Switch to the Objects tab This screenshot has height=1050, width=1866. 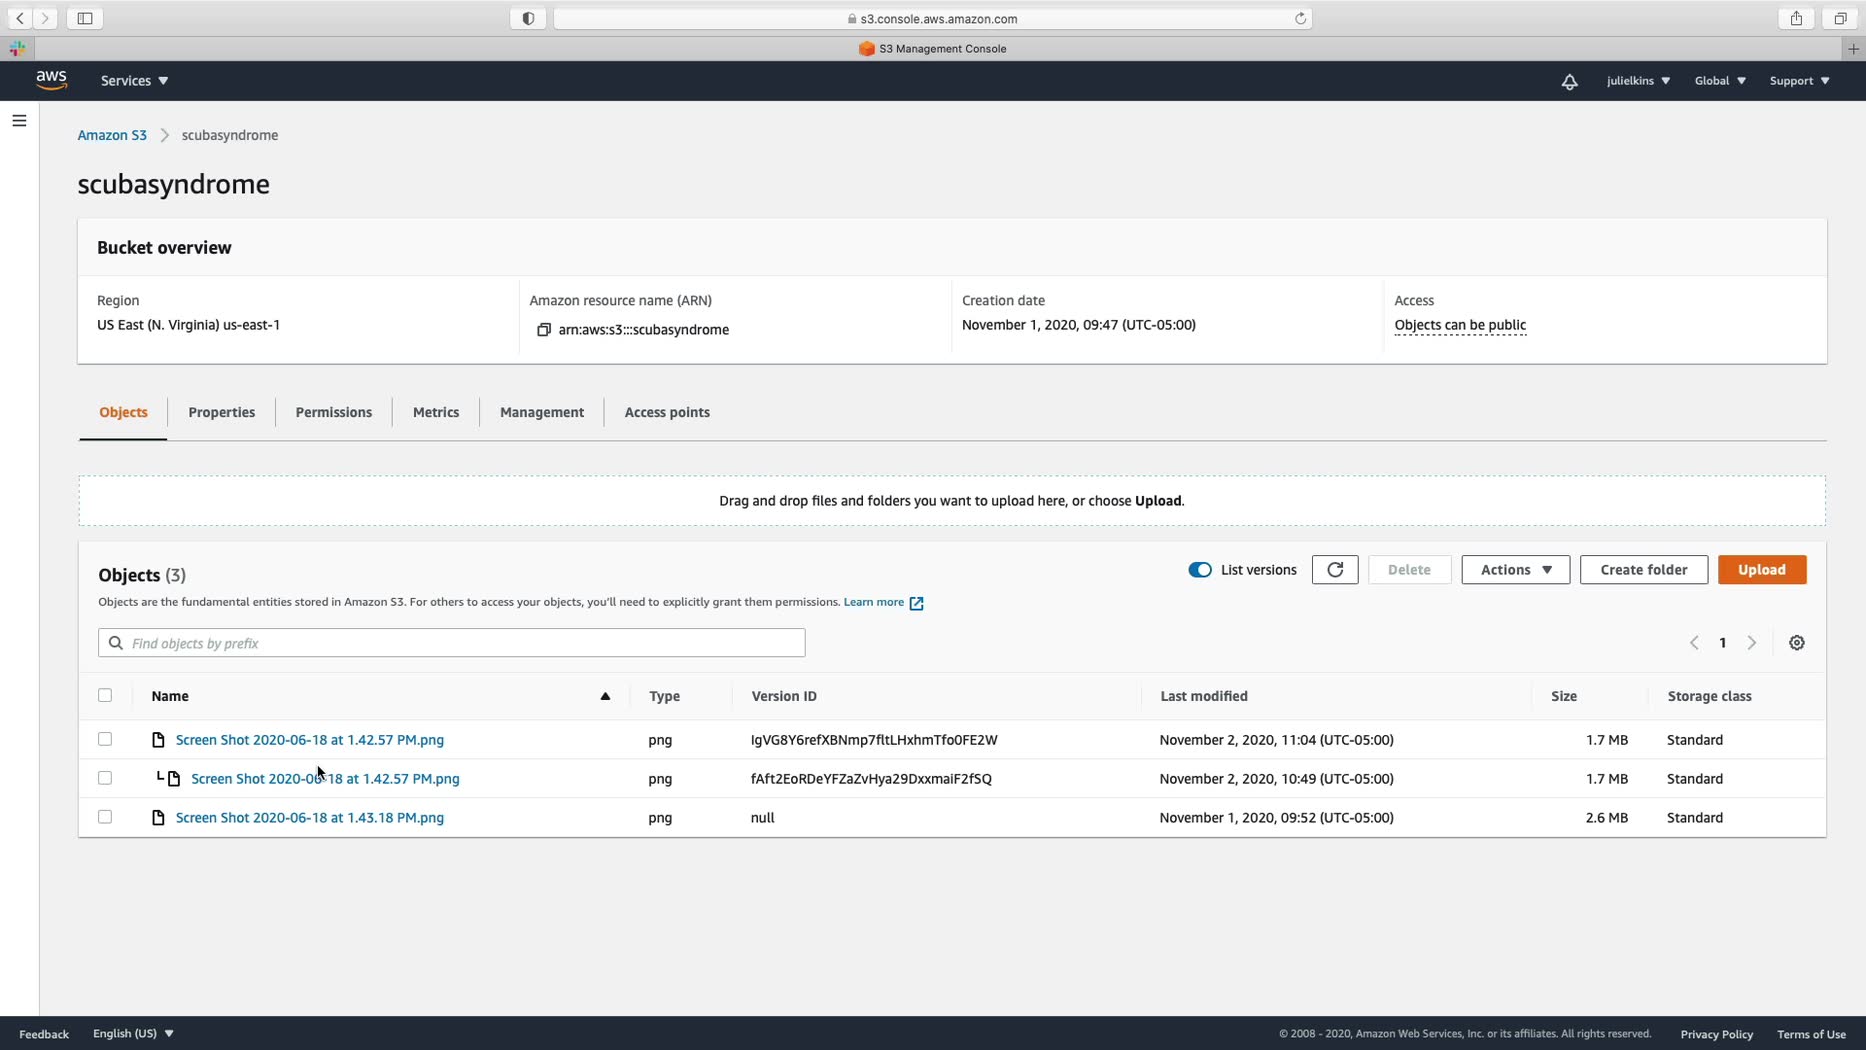[x=123, y=412]
